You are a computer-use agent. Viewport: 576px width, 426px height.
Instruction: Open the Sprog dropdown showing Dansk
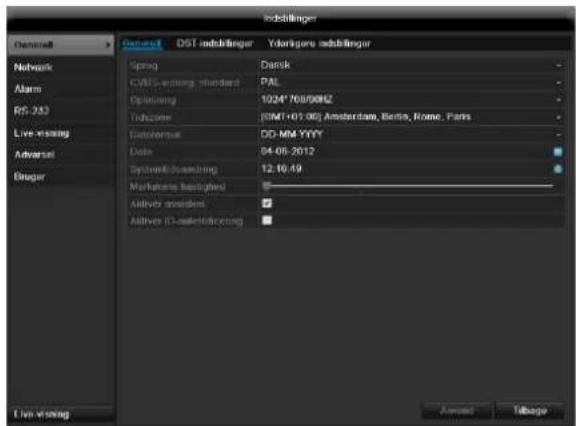click(411, 65)
